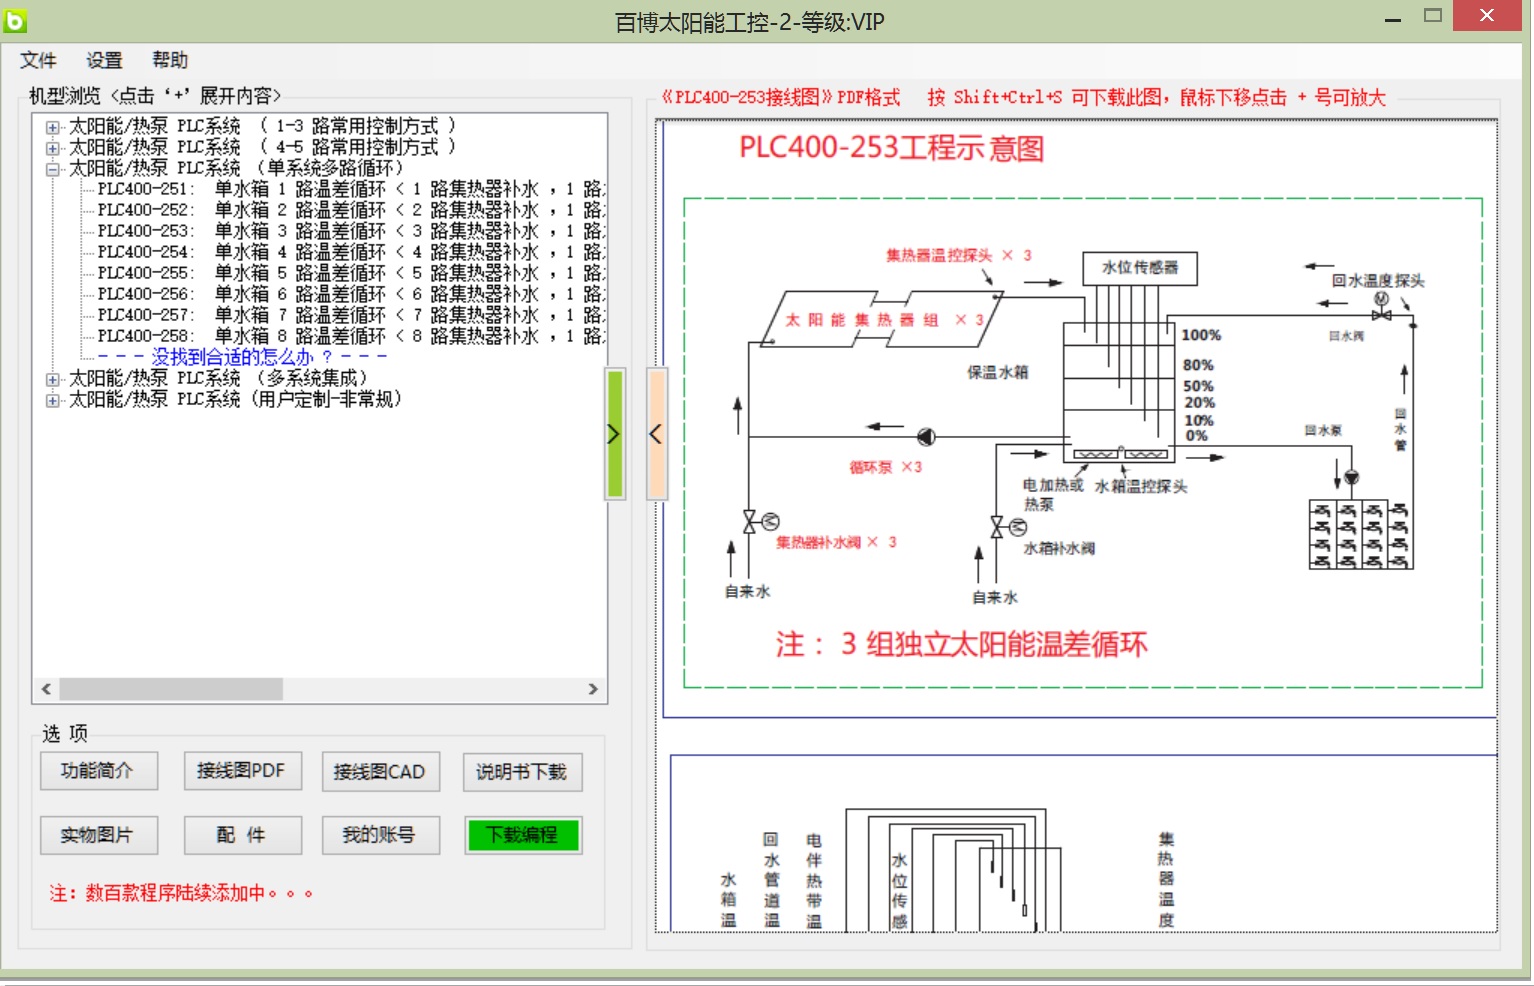Viewport: 1534px width, 986px height.
Task: Expand the 1-3 路常用控制方式 tree node
Action: (x=52, y=127)
